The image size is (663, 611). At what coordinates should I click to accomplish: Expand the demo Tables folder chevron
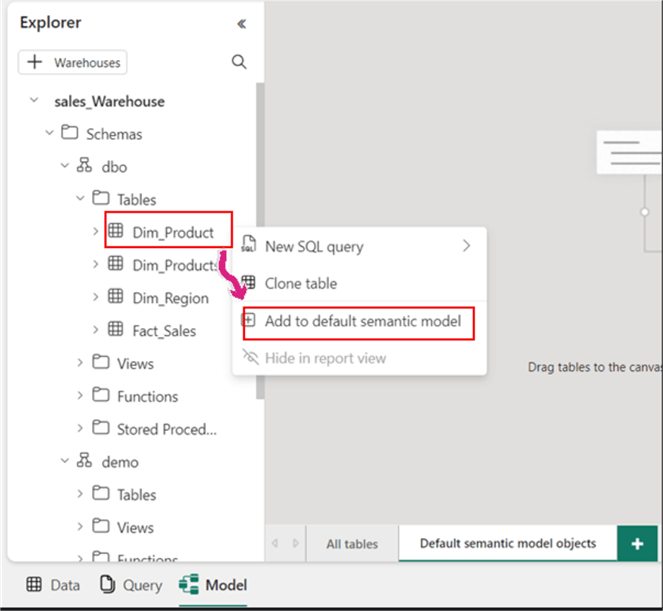[80, 493]
